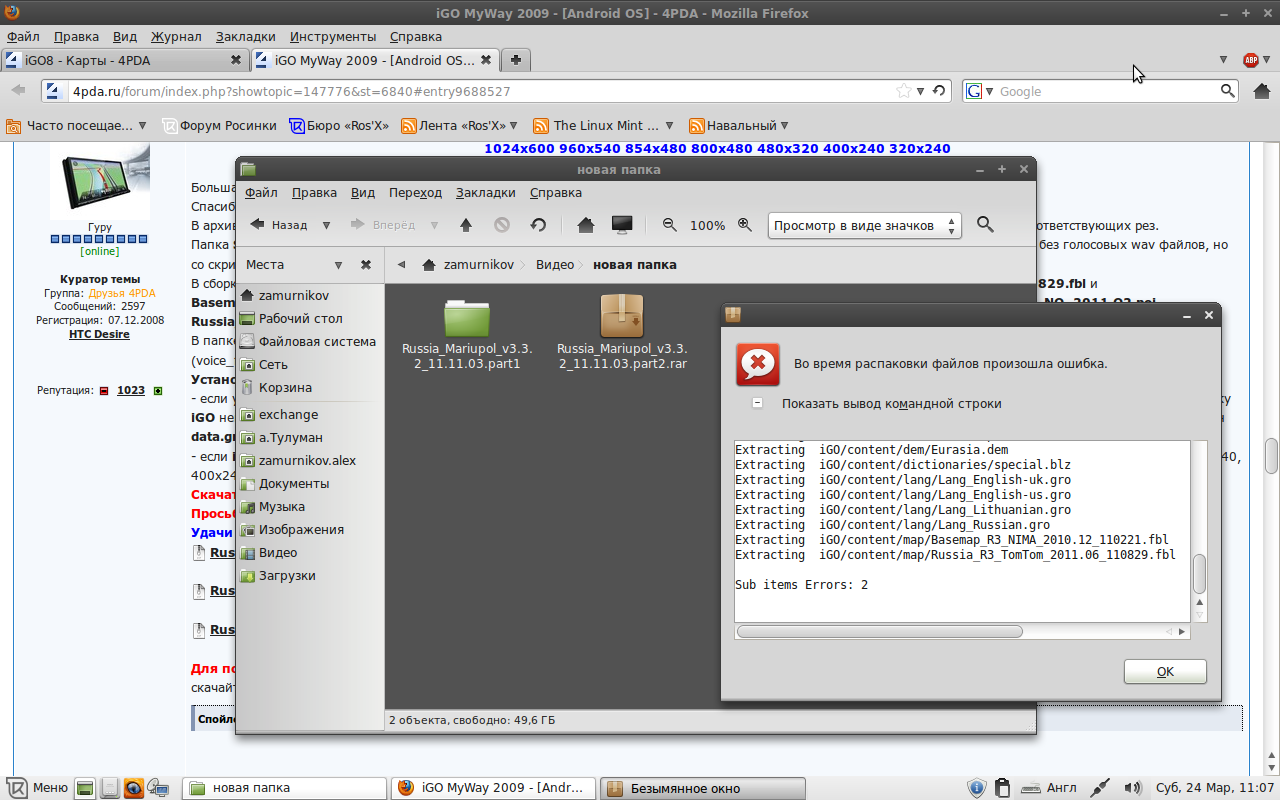Open 'Закладки' menu in file manager
This screenshot has width=1280, height=800.
486,193
